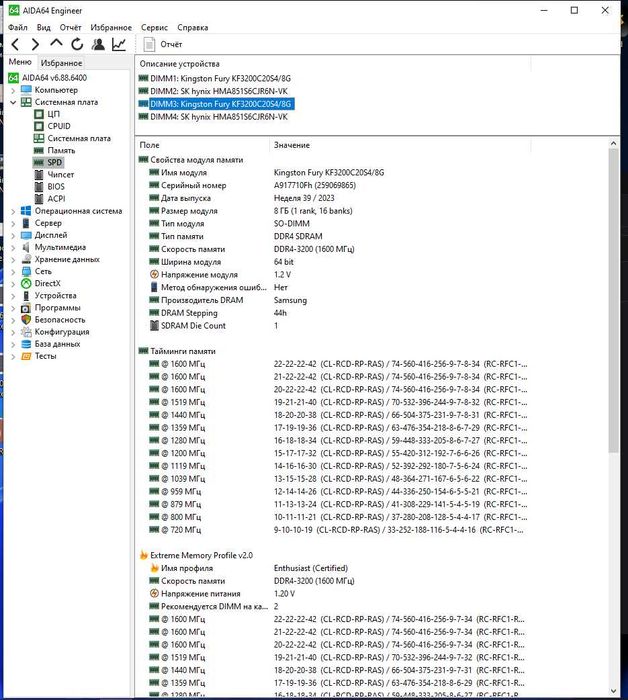Select DIMM2: SK hynix HMA851S6CJR6N-VK
Screen dimensions: 628x700
pos(219,91)
